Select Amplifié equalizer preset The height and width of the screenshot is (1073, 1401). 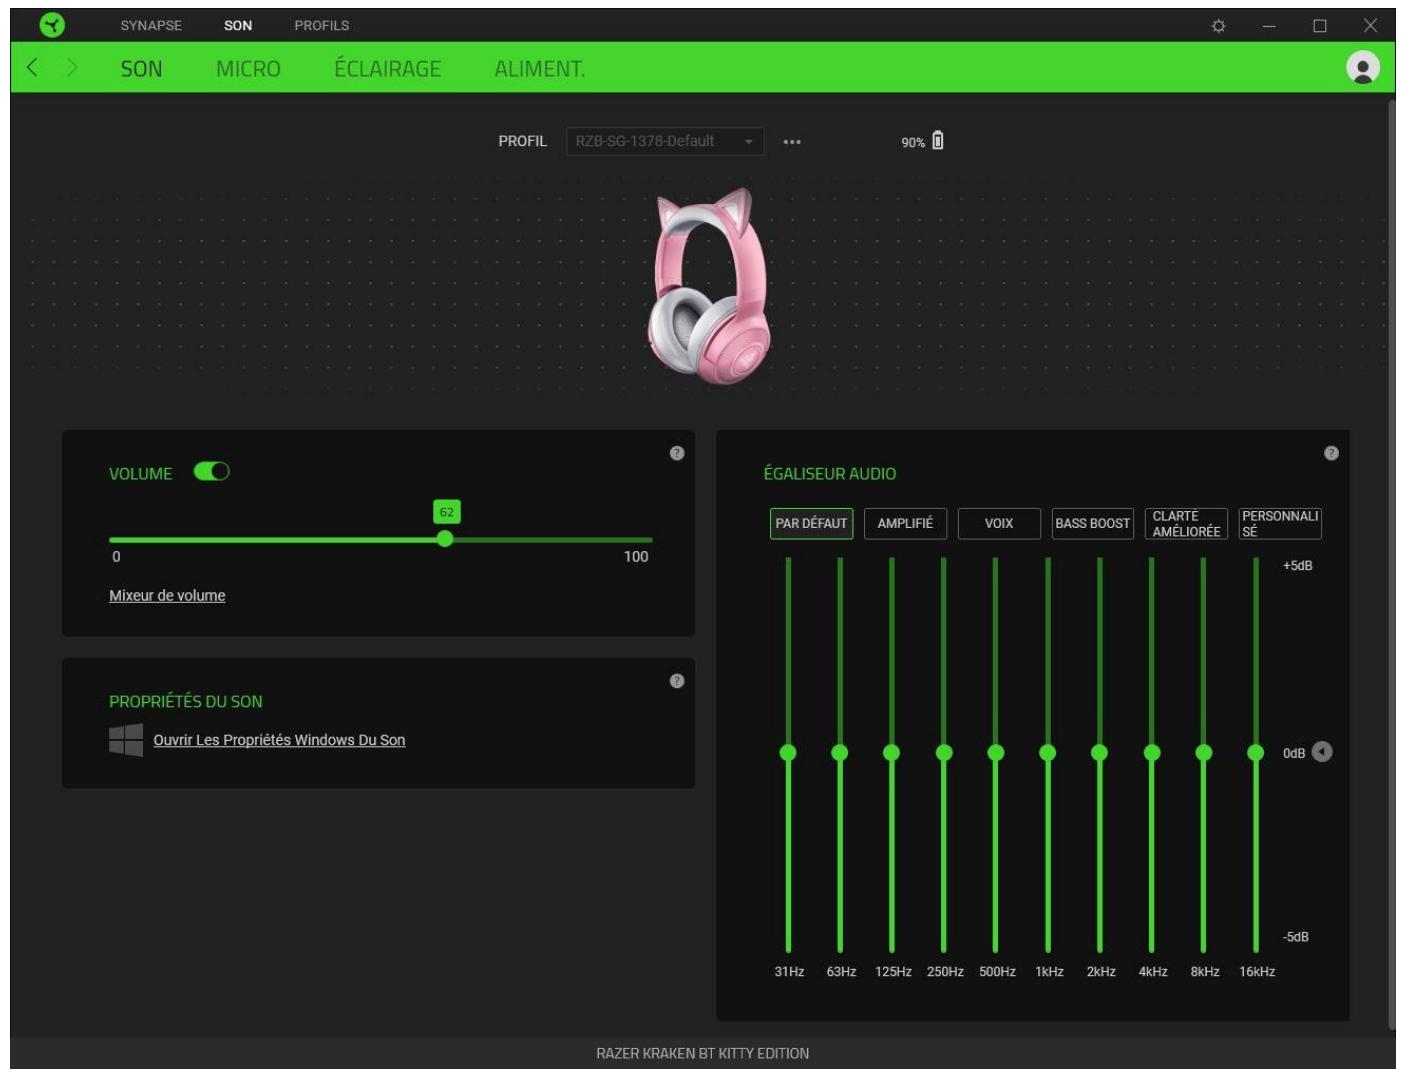905,523
